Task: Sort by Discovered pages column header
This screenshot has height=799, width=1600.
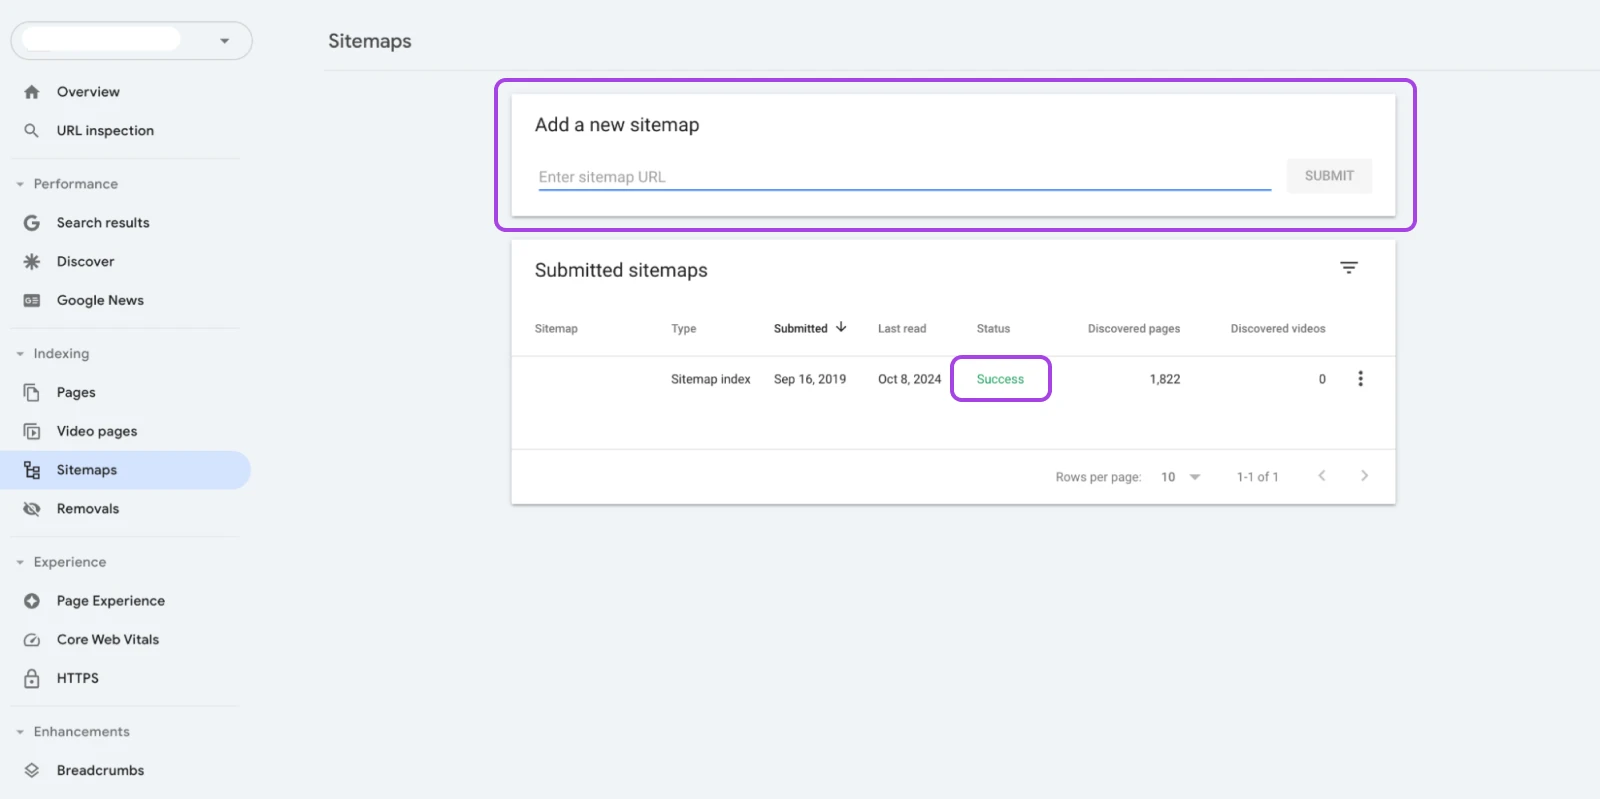Action: click(1134, 329)
